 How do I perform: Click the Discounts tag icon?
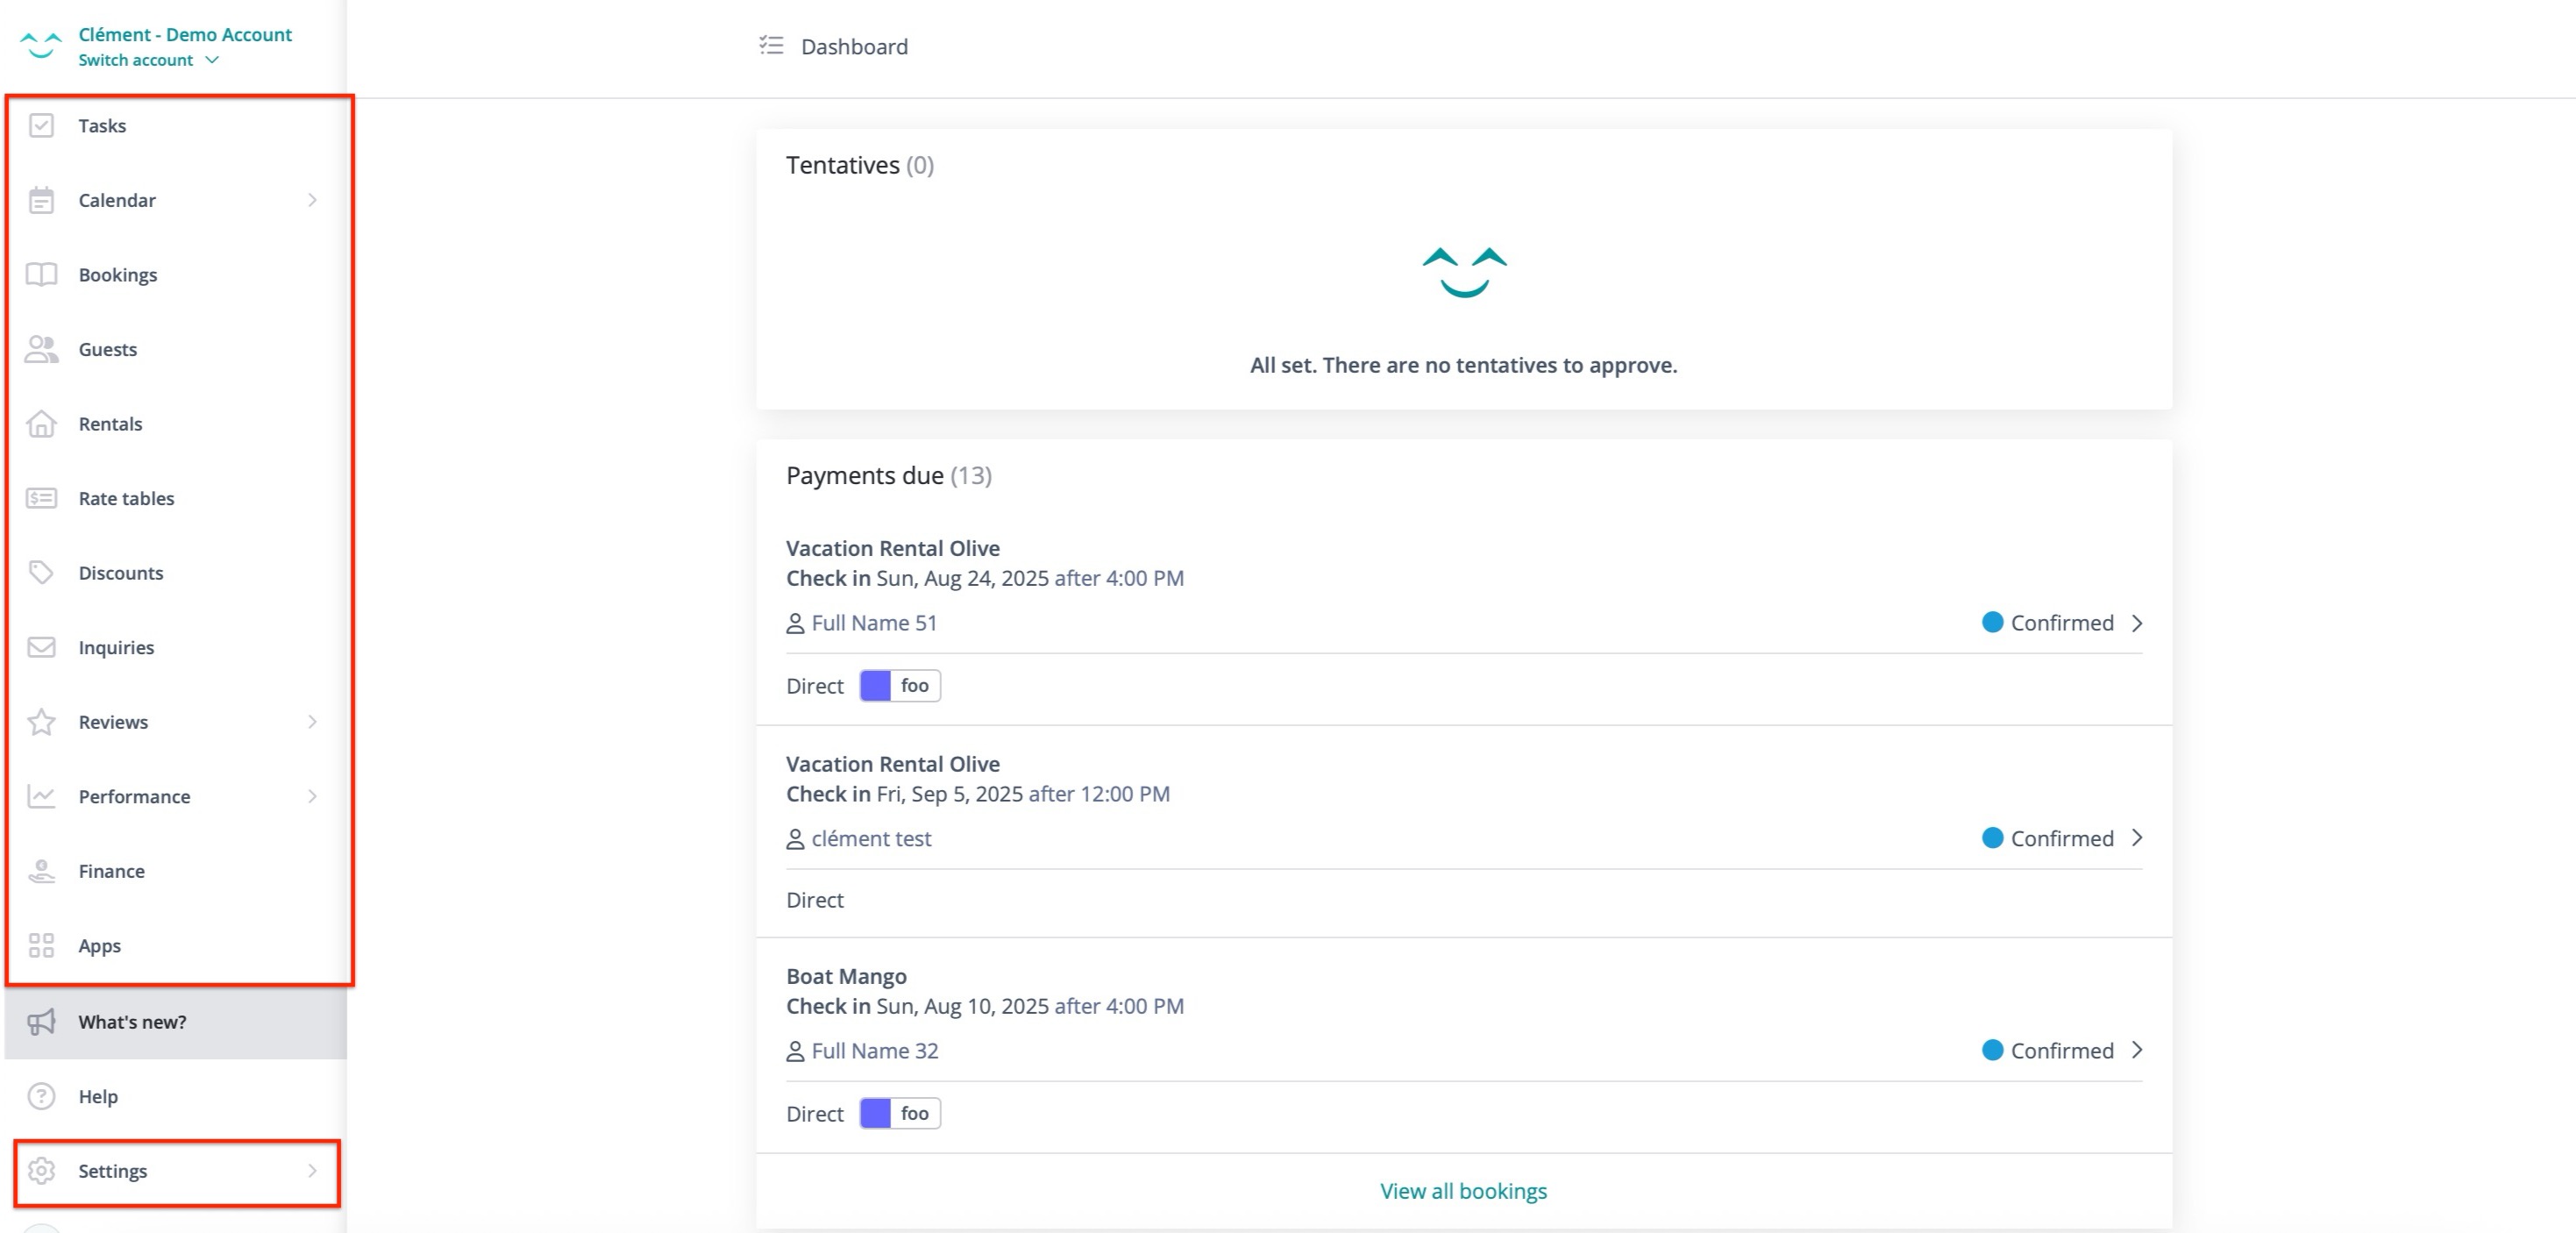41,572
